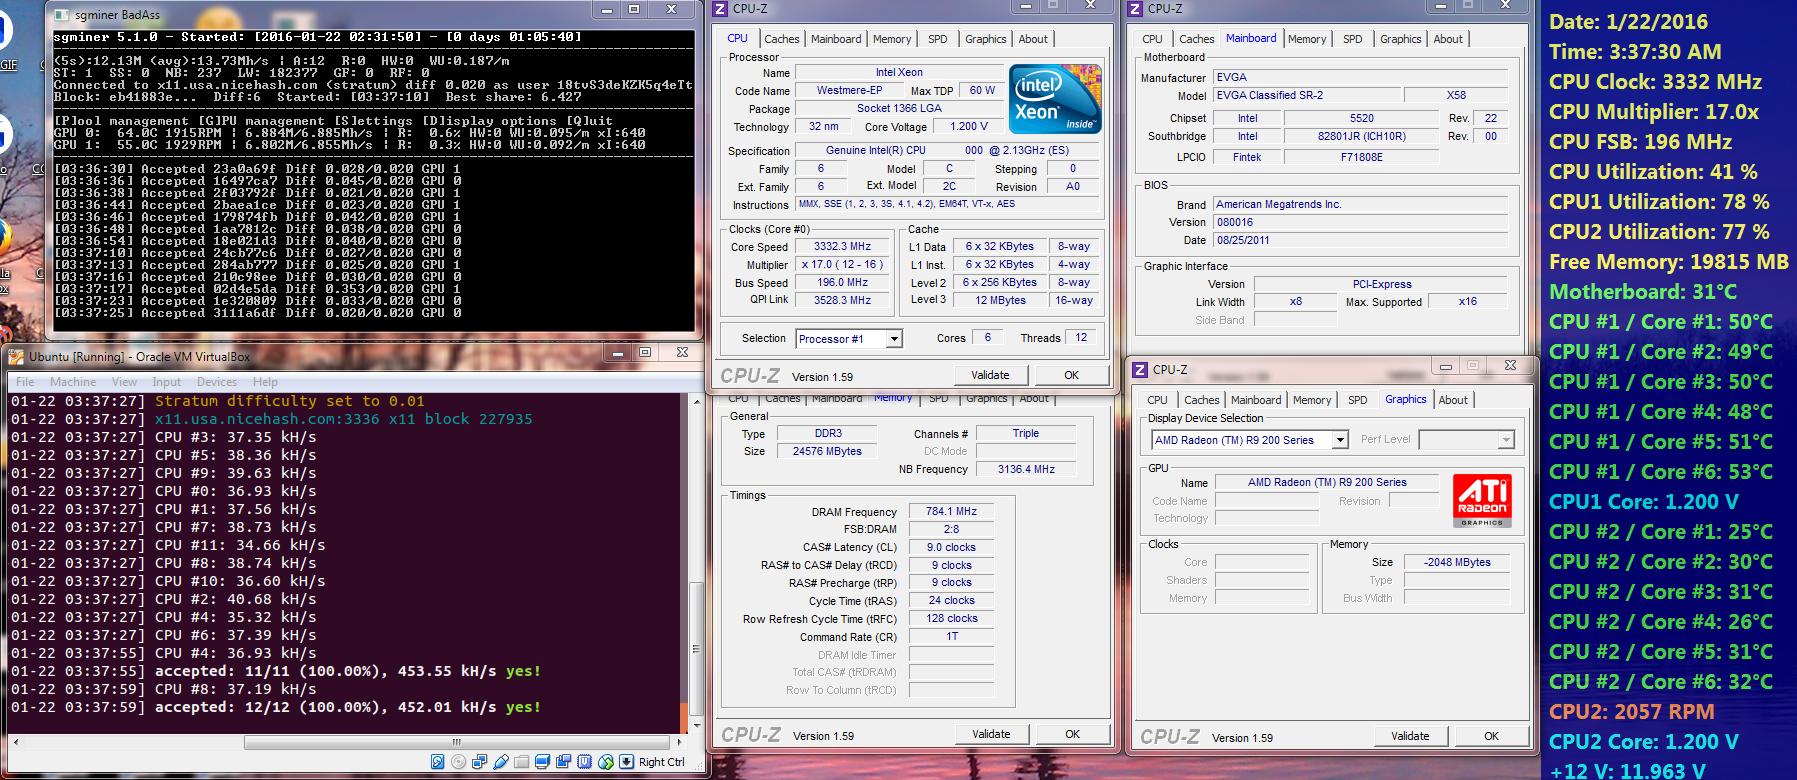1797x780 pixels.
Task: Open VirtualBox USB devices status icon
Action: coord(501,762)
